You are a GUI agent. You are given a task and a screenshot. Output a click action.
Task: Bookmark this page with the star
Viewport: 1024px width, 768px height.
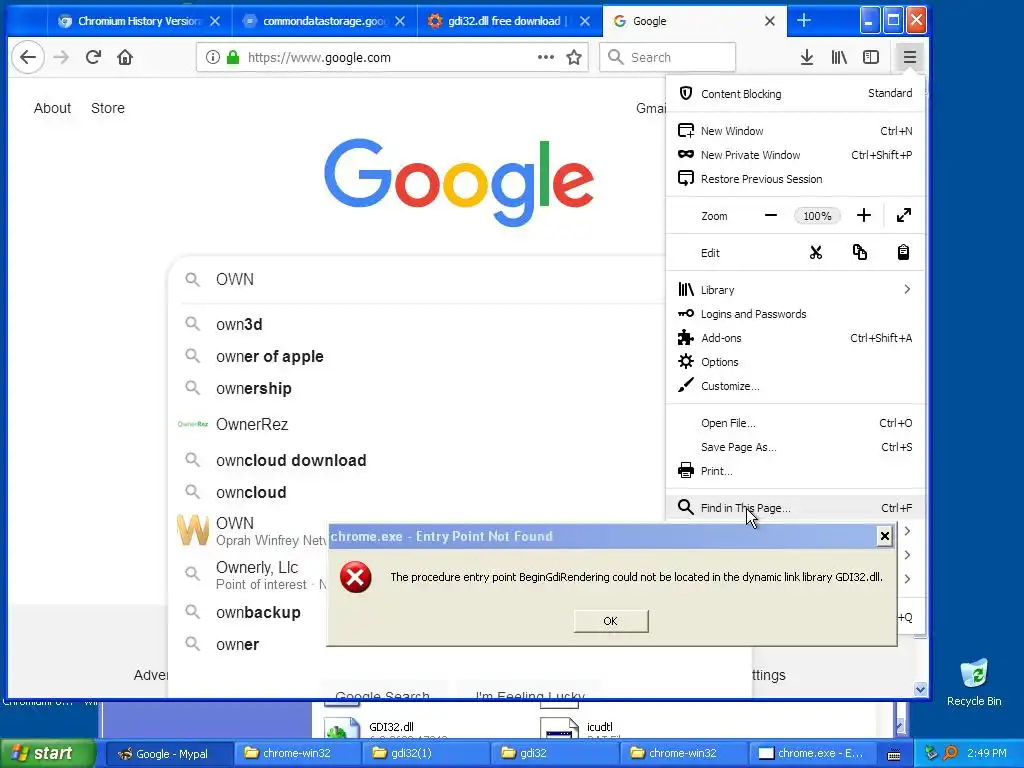click(x=574, y=57)
